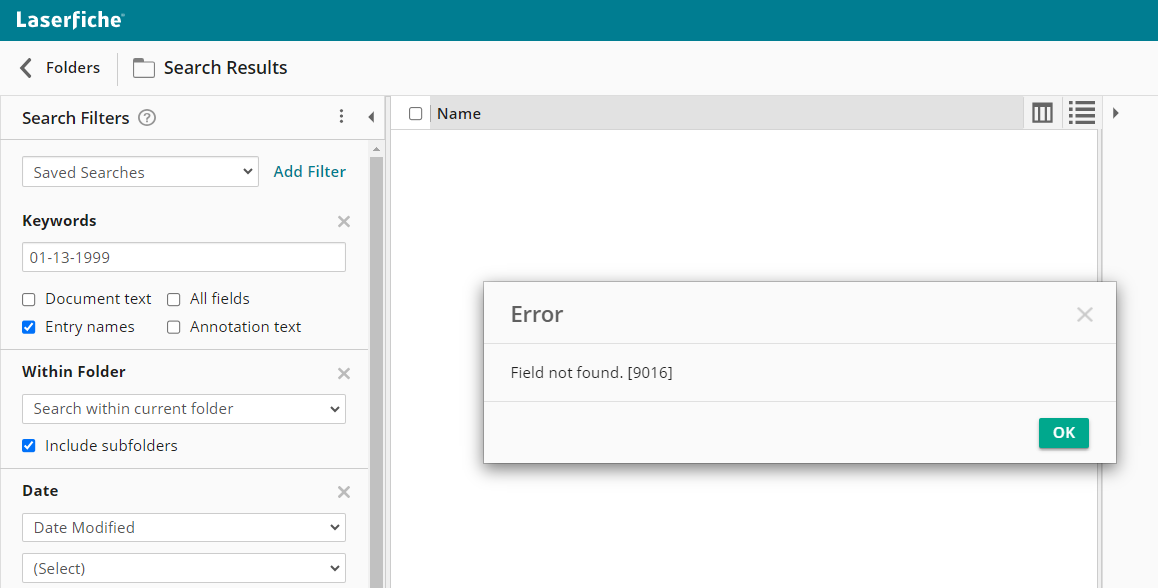1158x588 pixels.
Task: Enable the Document text checkbox
Action: (29, 299)
